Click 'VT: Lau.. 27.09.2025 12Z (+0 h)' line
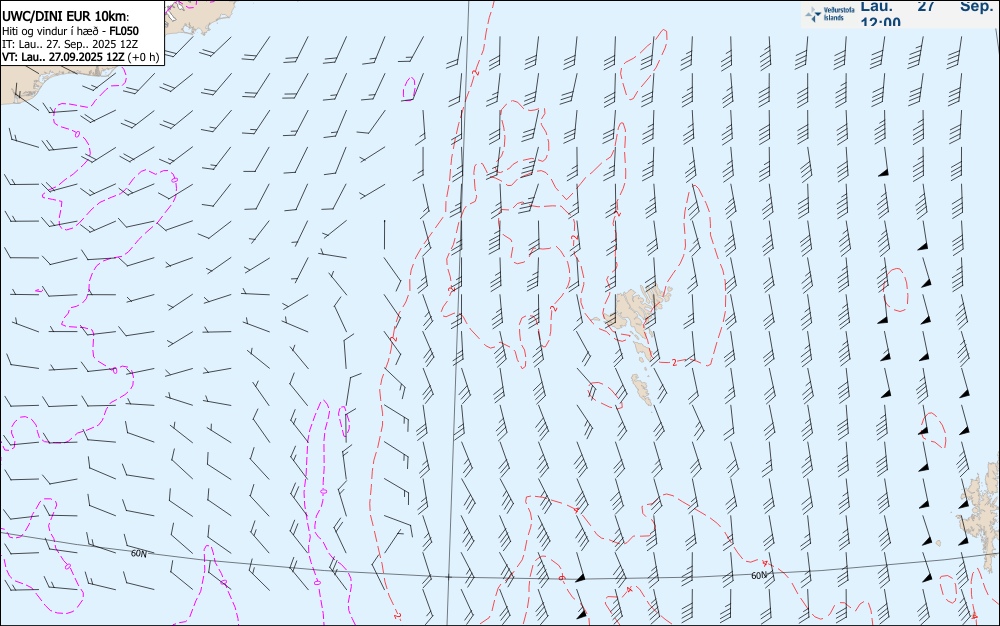Image resolution: width=1000 pixels, height=626 pixels. pyautogui.click(x=81, y=57)
